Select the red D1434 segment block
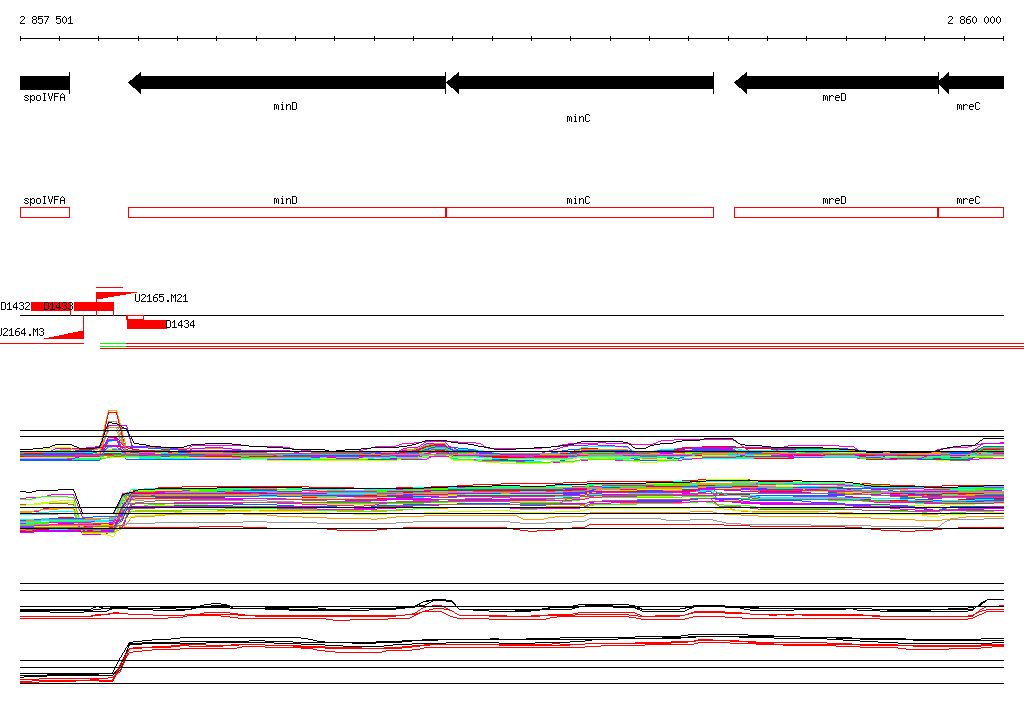Screen dimensions: 1024x714 [146, 324]
